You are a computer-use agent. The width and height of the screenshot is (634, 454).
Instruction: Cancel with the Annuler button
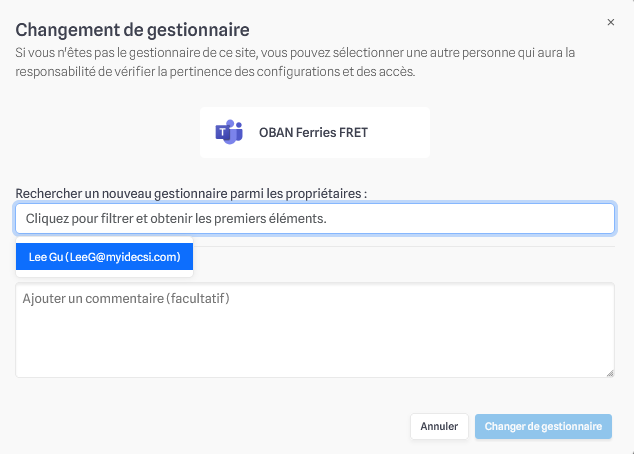click(439, 426)
